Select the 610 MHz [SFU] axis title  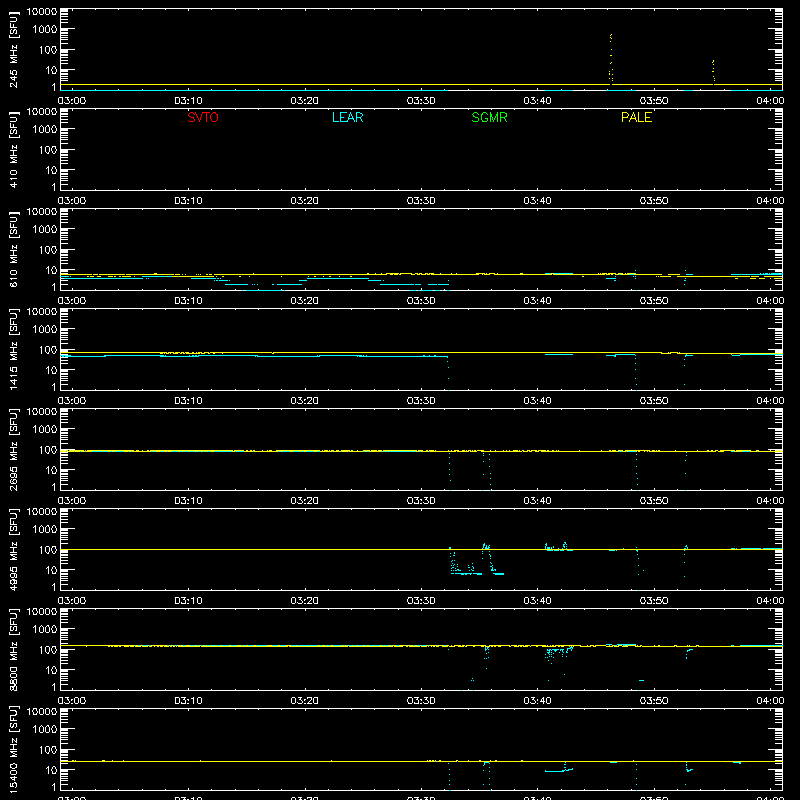[13, 250]
